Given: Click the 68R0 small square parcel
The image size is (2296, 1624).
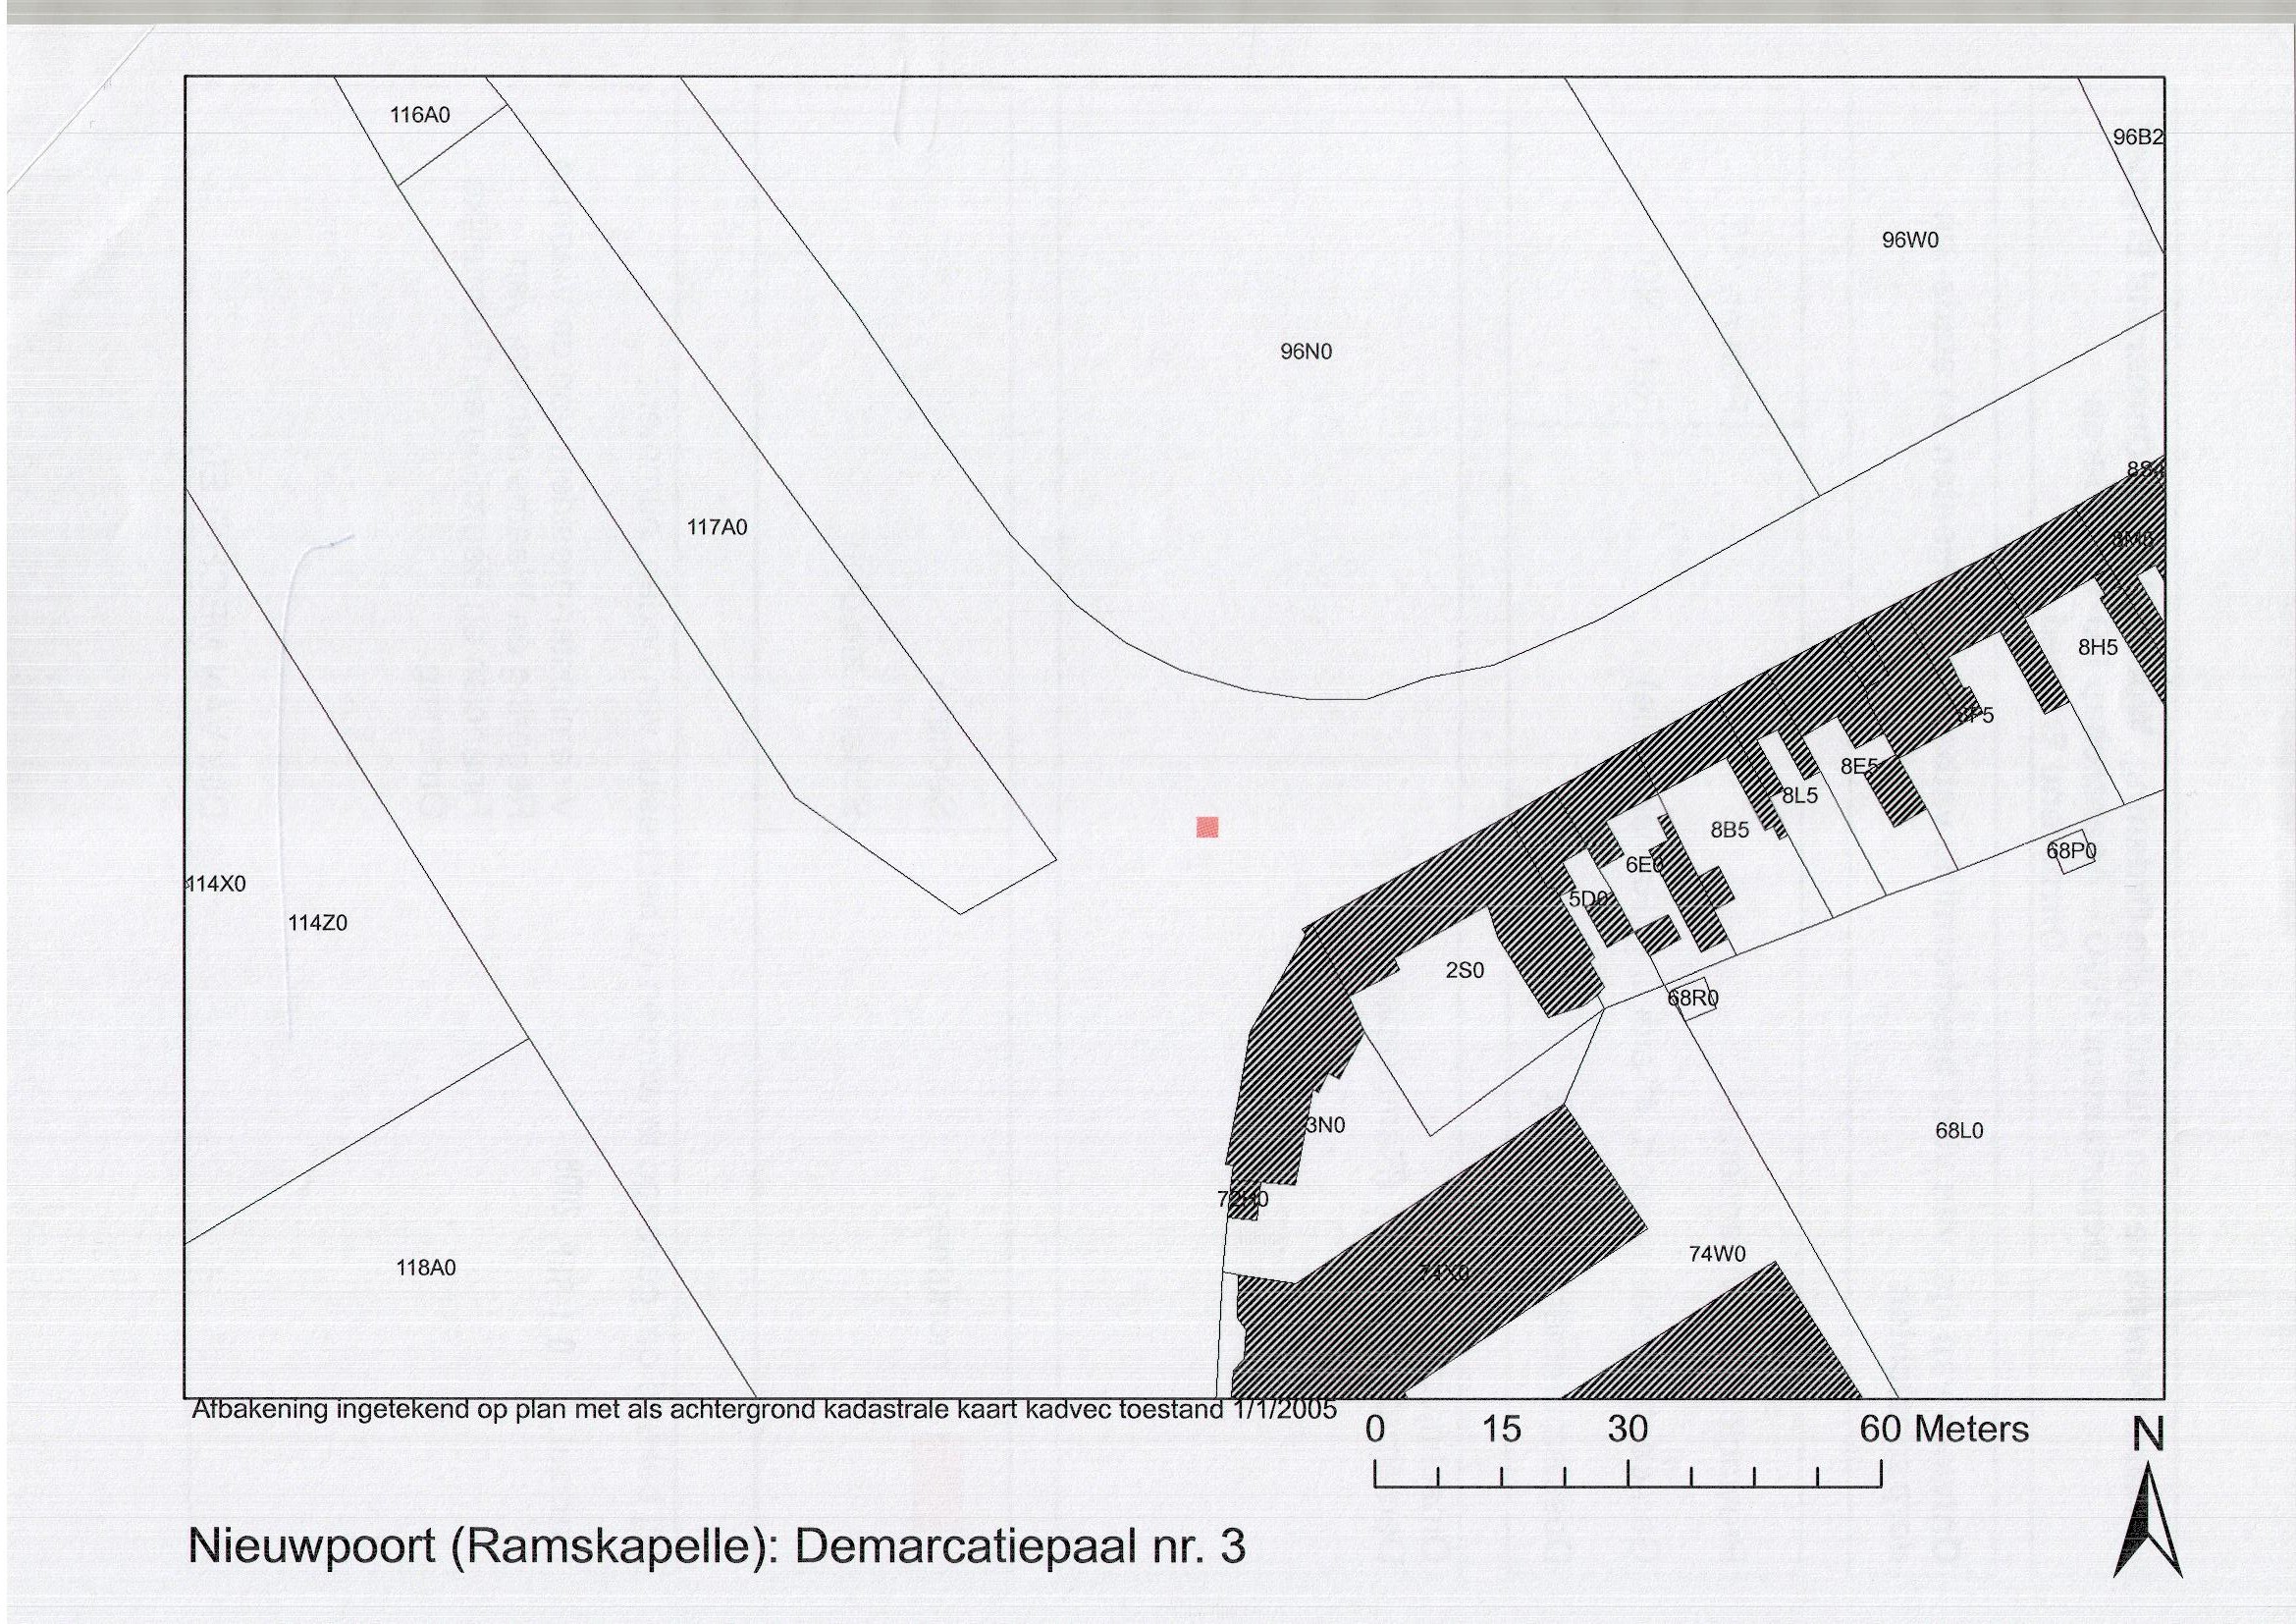Looking at the screenshot, I should [x=1694, y=998].
